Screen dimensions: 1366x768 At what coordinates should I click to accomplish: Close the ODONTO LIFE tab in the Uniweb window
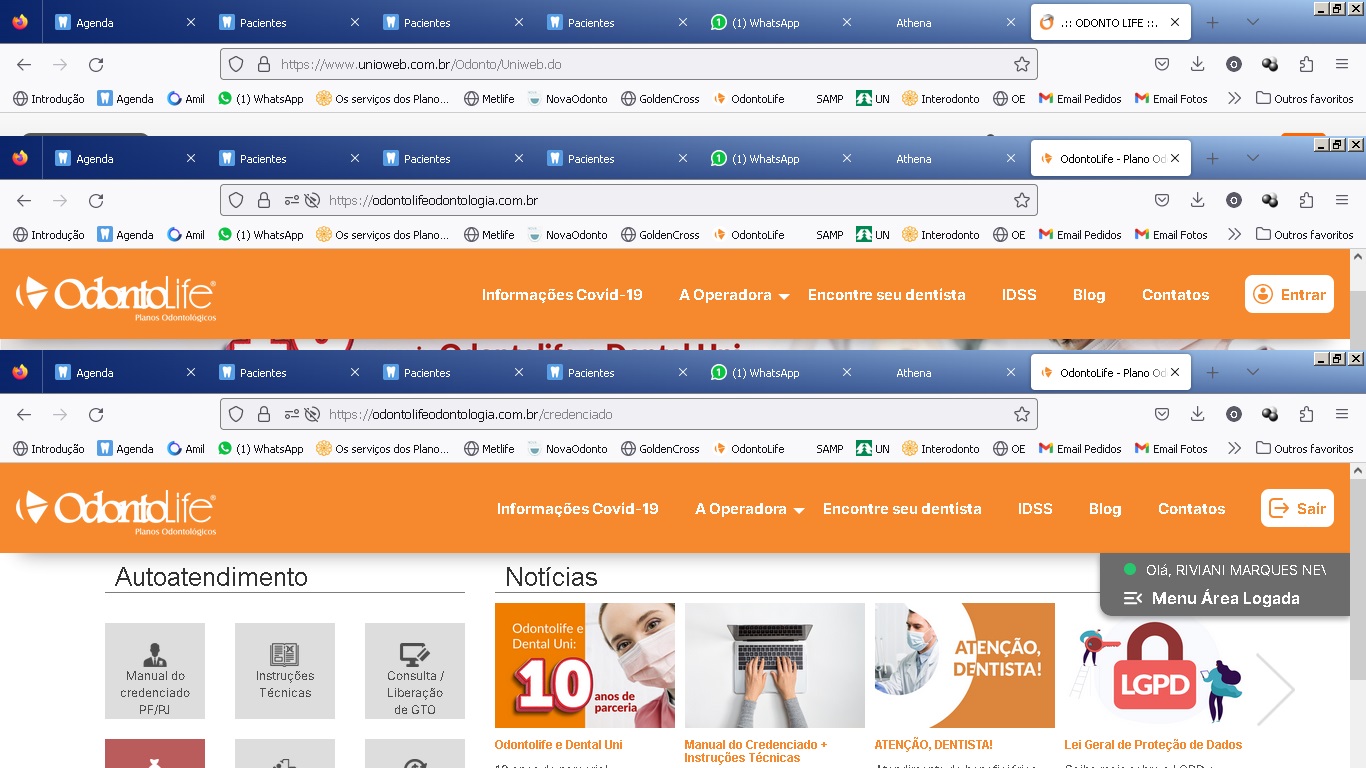tap(1175, 22)
